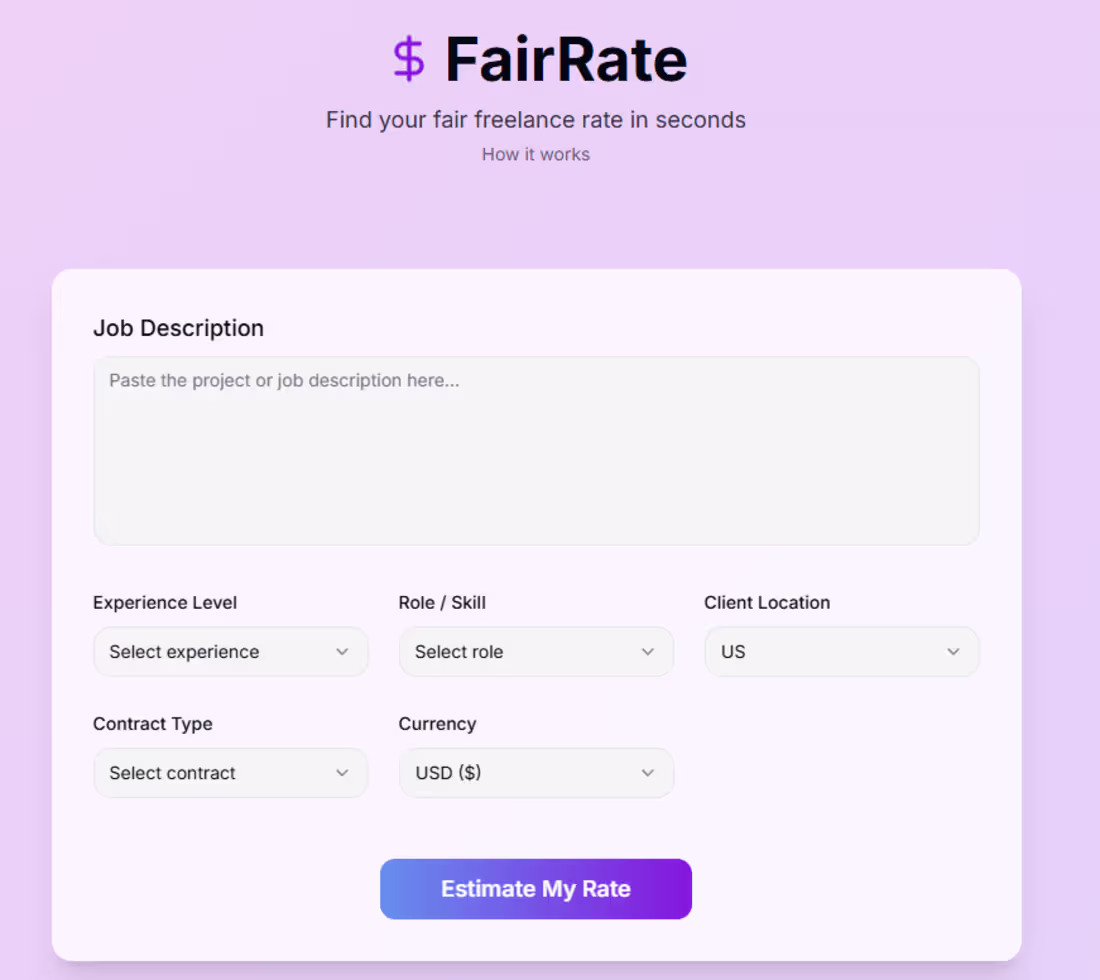1100x980 pixels.
Task: Click the chevron arrow in Role / Skill field
Action: click(648, 652)
